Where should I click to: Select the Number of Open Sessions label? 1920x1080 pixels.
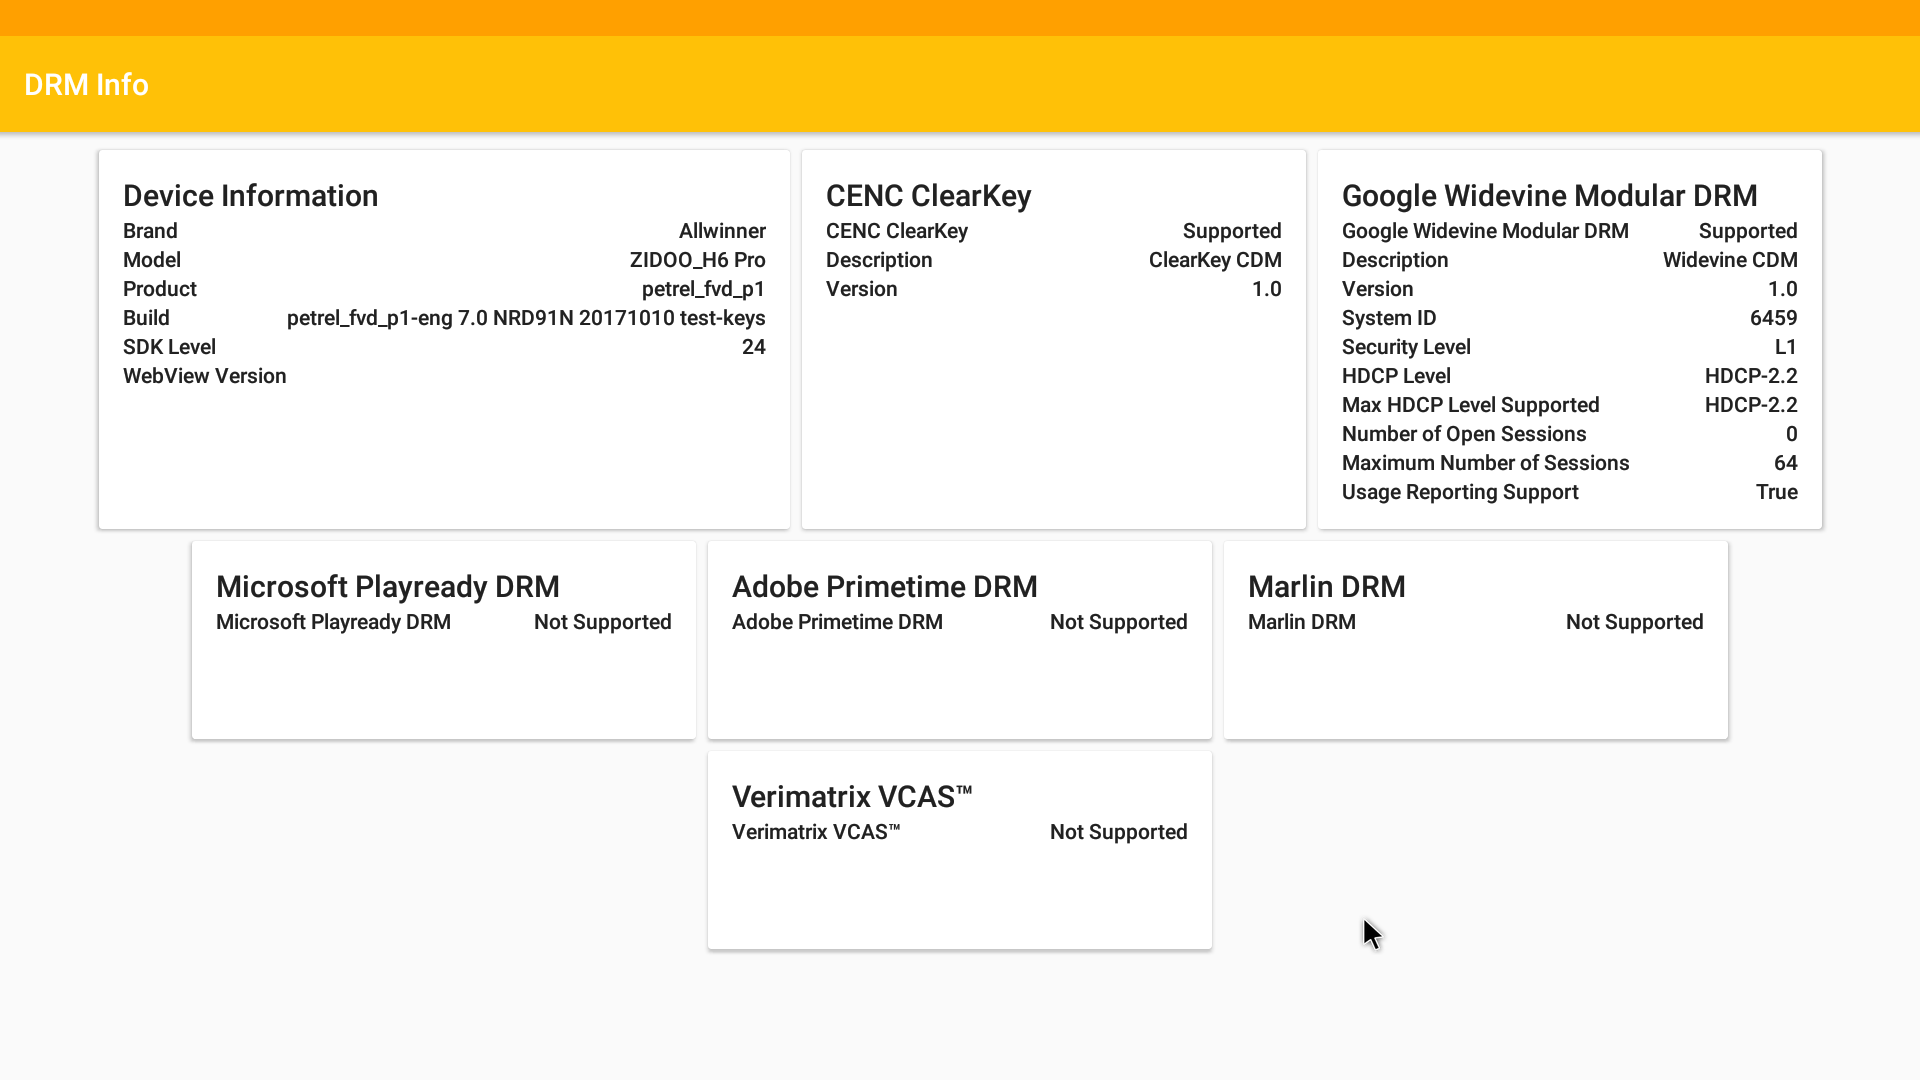tap(1464, 434)
